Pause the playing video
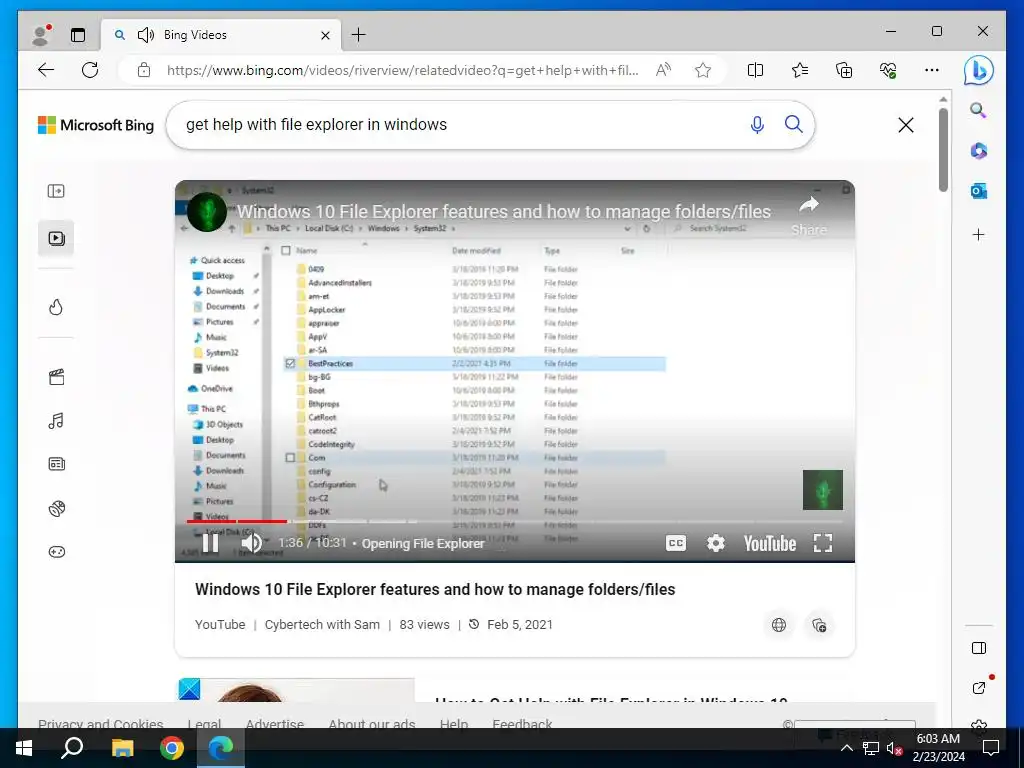 [210, 543]
